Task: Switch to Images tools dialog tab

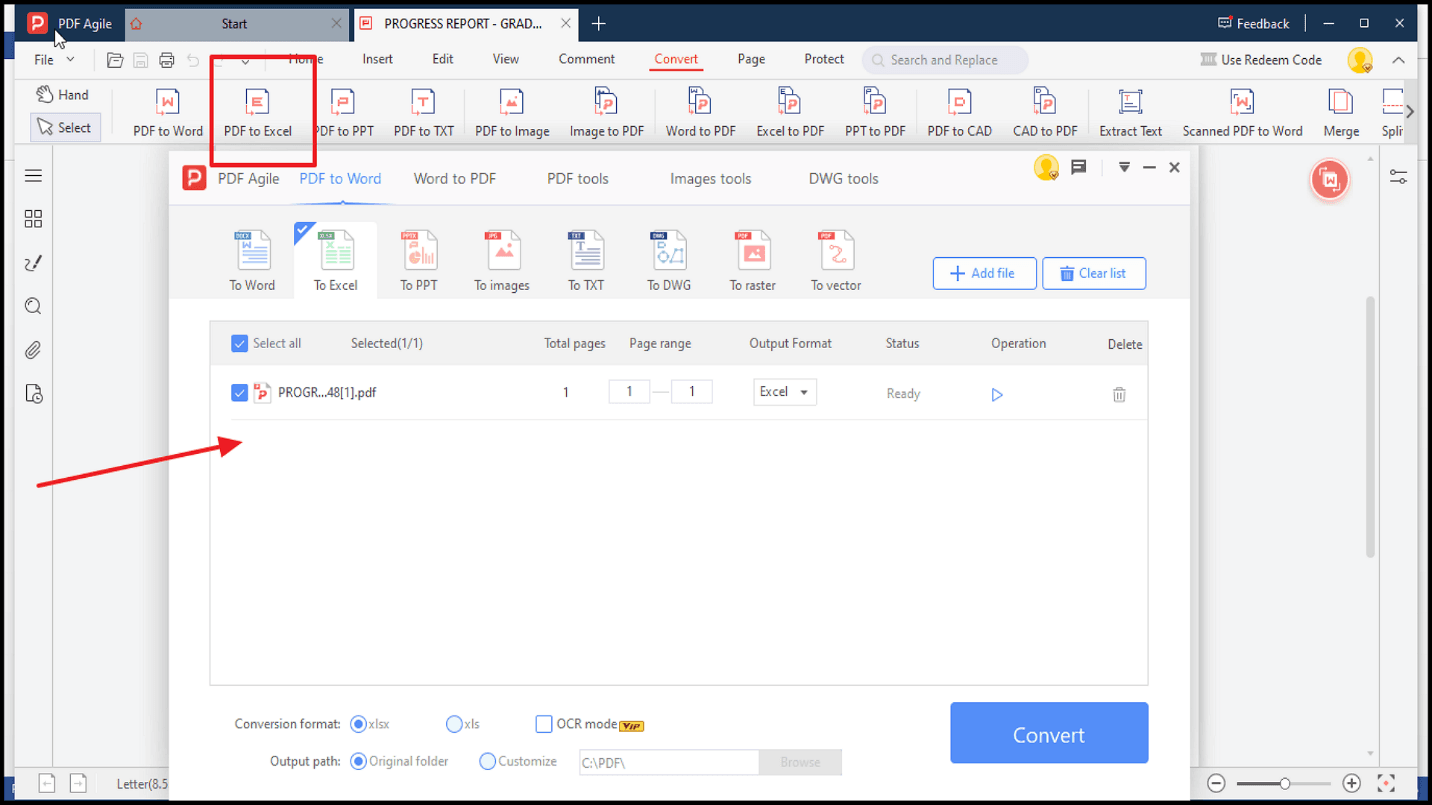Action: click(710, 179)
